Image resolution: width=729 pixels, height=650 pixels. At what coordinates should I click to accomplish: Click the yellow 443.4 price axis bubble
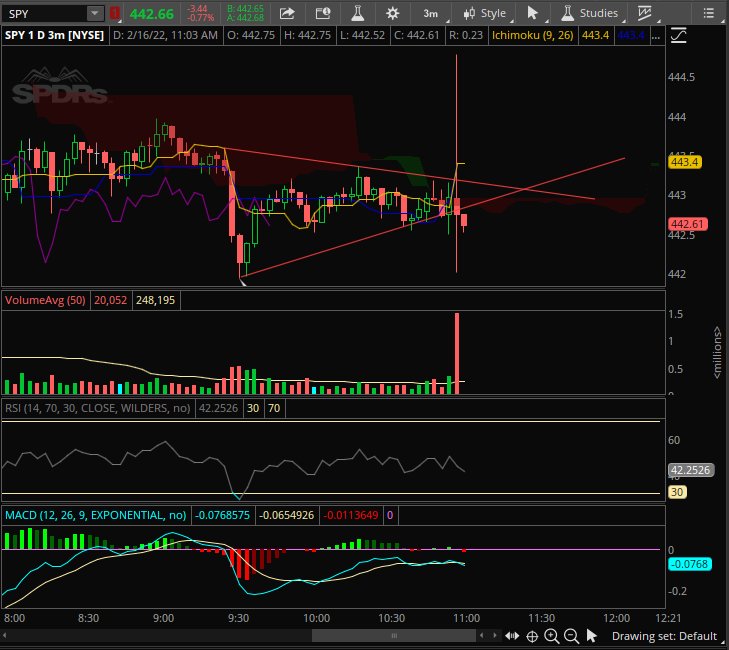pos(684,162)
